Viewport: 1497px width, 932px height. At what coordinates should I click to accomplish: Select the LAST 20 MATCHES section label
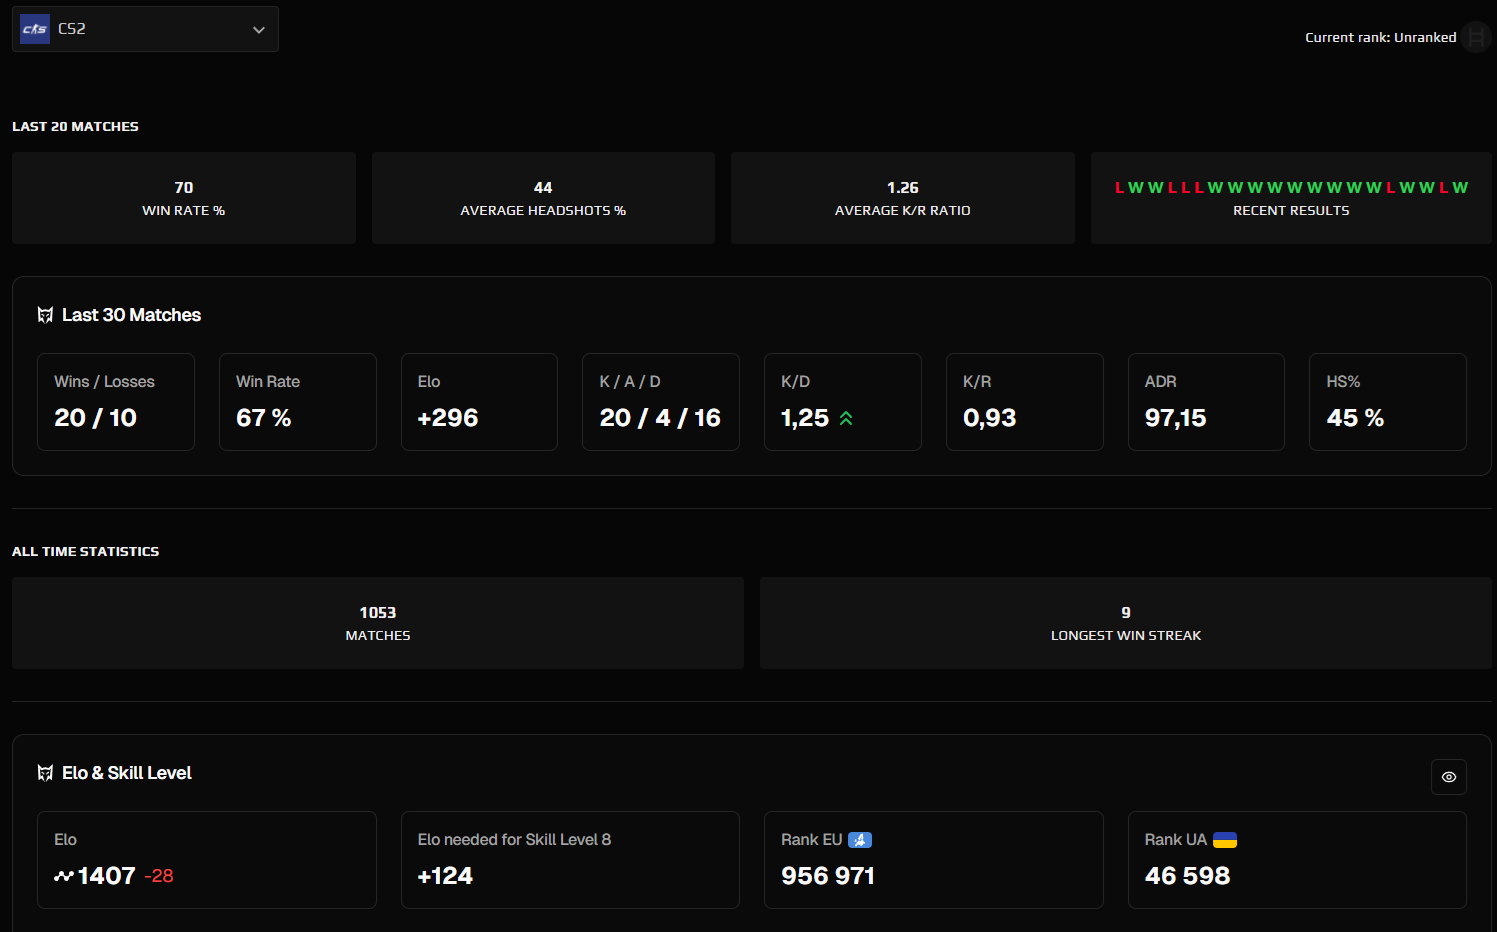coord(75,126)
